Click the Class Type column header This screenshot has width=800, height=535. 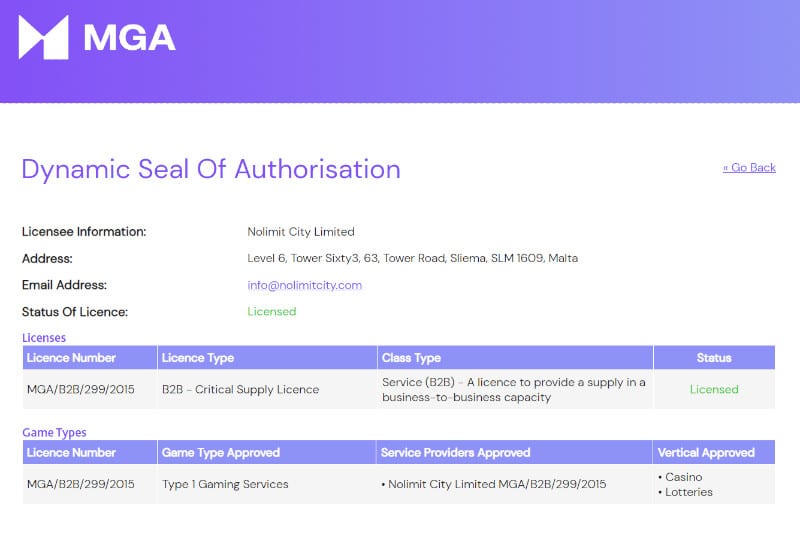411,358
